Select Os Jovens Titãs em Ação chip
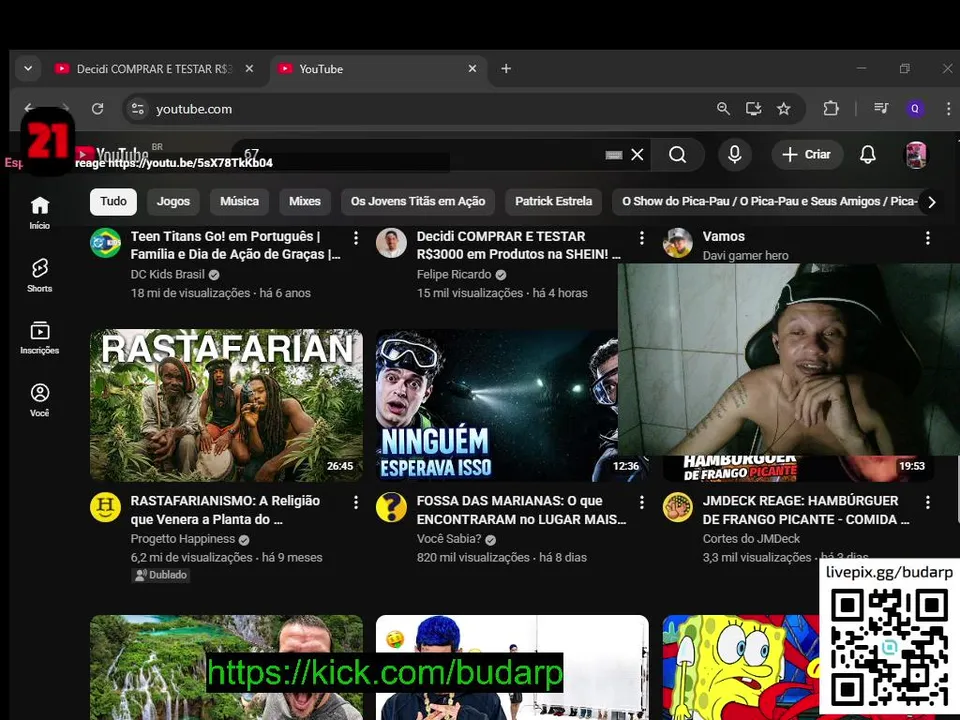 (418, 201)
